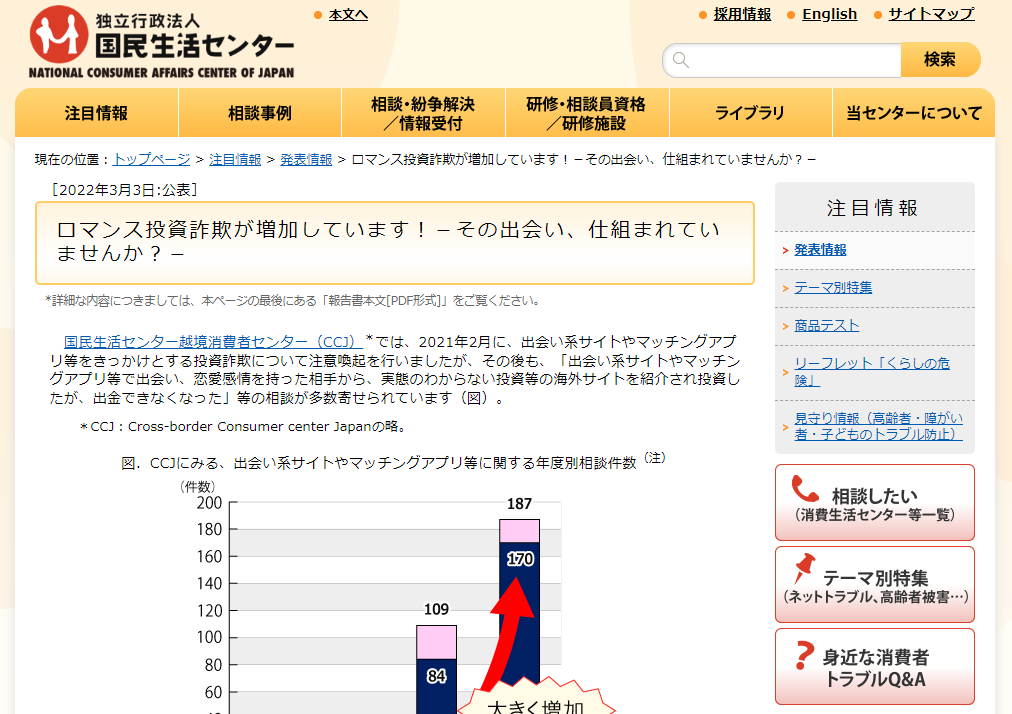The image size is (1012, 714).
Task: Jump to 本文へ skip link
Action: (x=348, y=15)
